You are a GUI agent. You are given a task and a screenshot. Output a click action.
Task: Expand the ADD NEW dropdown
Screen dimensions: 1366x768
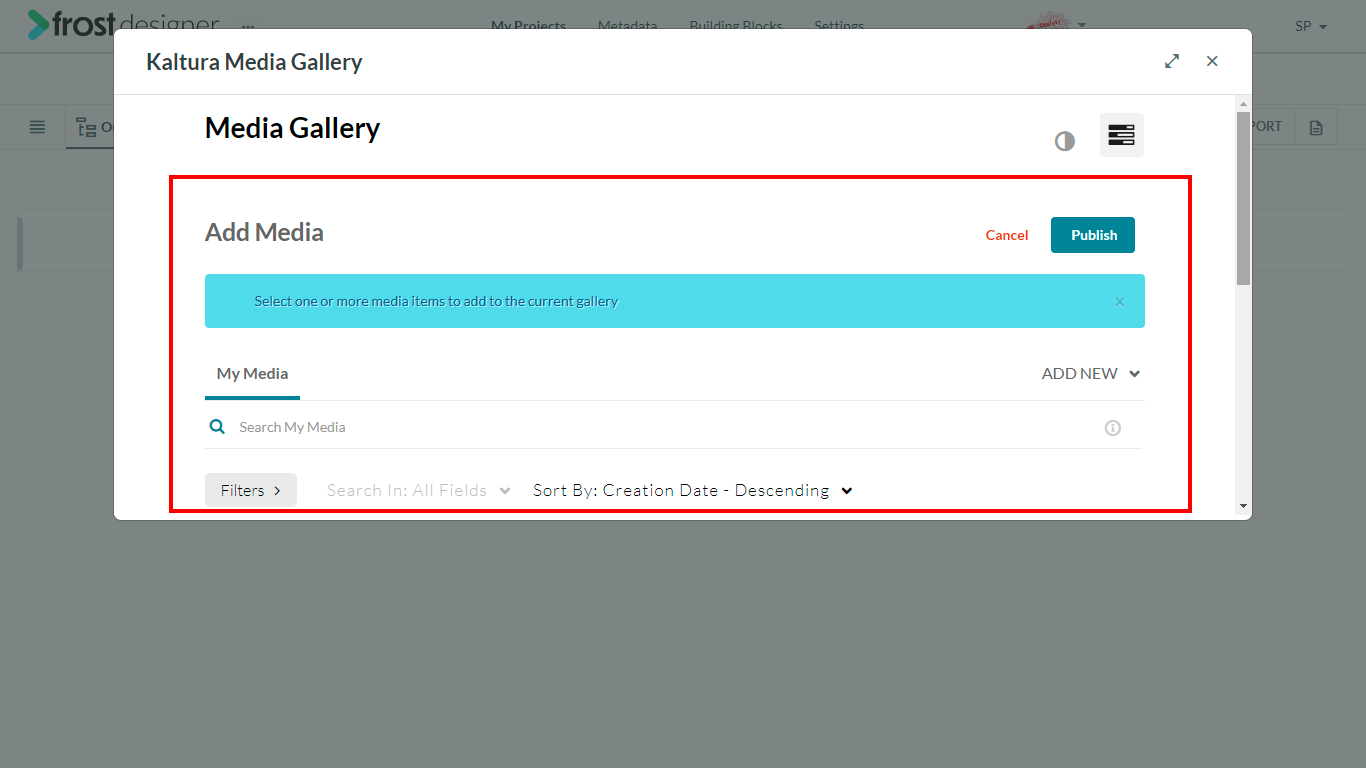click(x=1091, y=373)
